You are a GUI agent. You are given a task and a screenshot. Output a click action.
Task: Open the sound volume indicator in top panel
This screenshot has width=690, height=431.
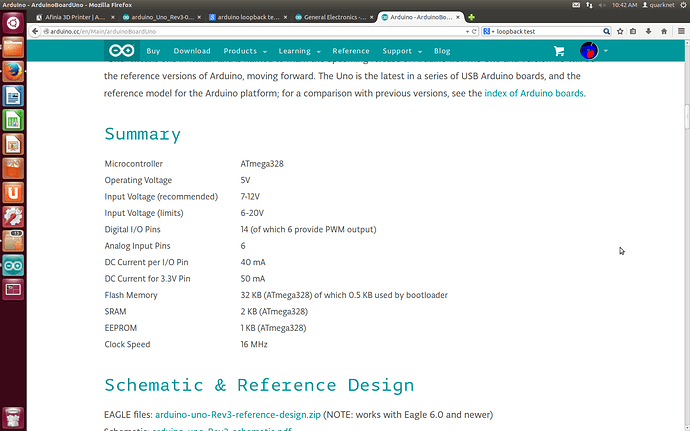[602, 5]
